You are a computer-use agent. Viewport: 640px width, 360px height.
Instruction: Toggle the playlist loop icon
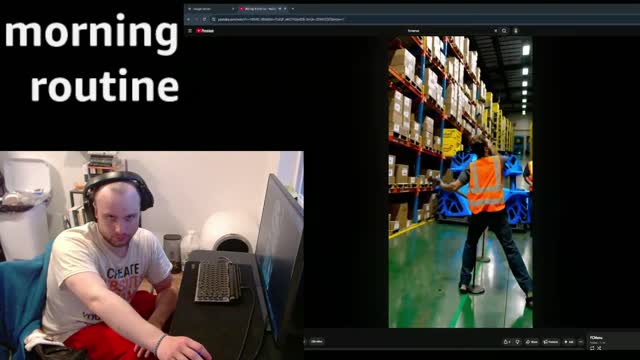[x=592, y=348]
